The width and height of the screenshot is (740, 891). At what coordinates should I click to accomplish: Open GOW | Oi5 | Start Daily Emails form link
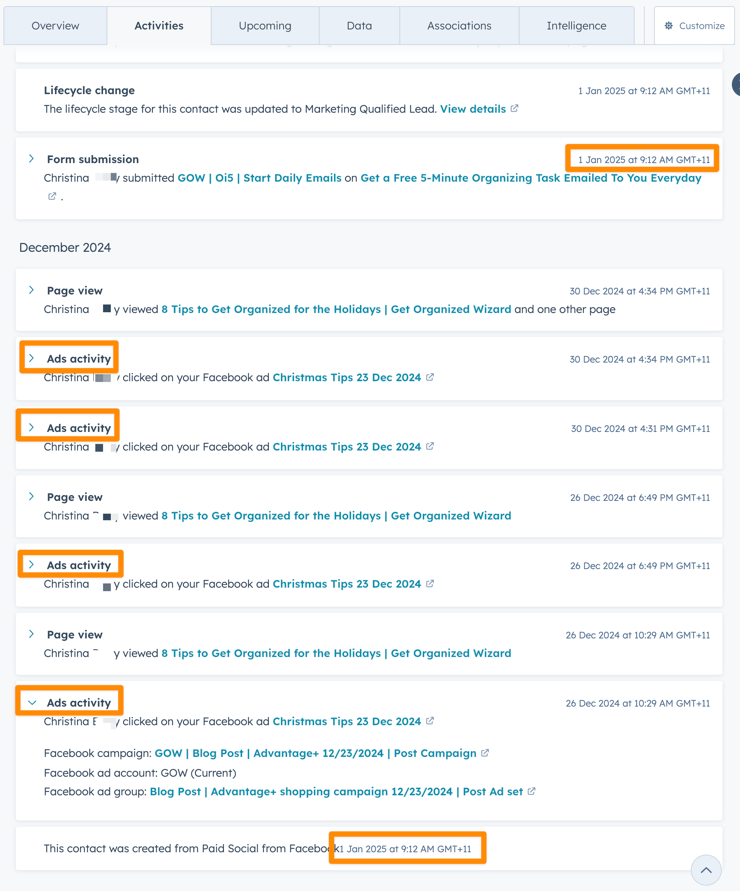point(260,178)
